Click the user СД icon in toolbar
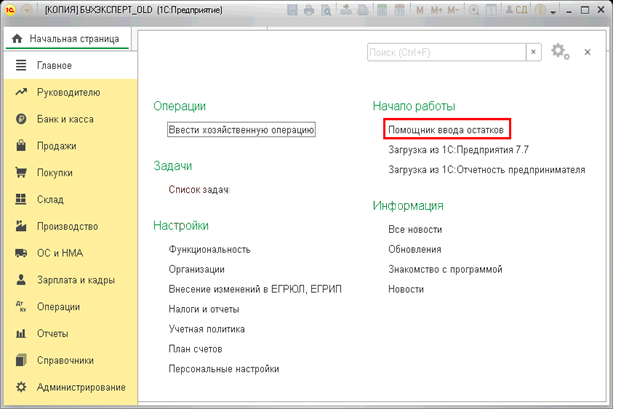The width and height of the screenshot is (617, 409). point(516,10)
